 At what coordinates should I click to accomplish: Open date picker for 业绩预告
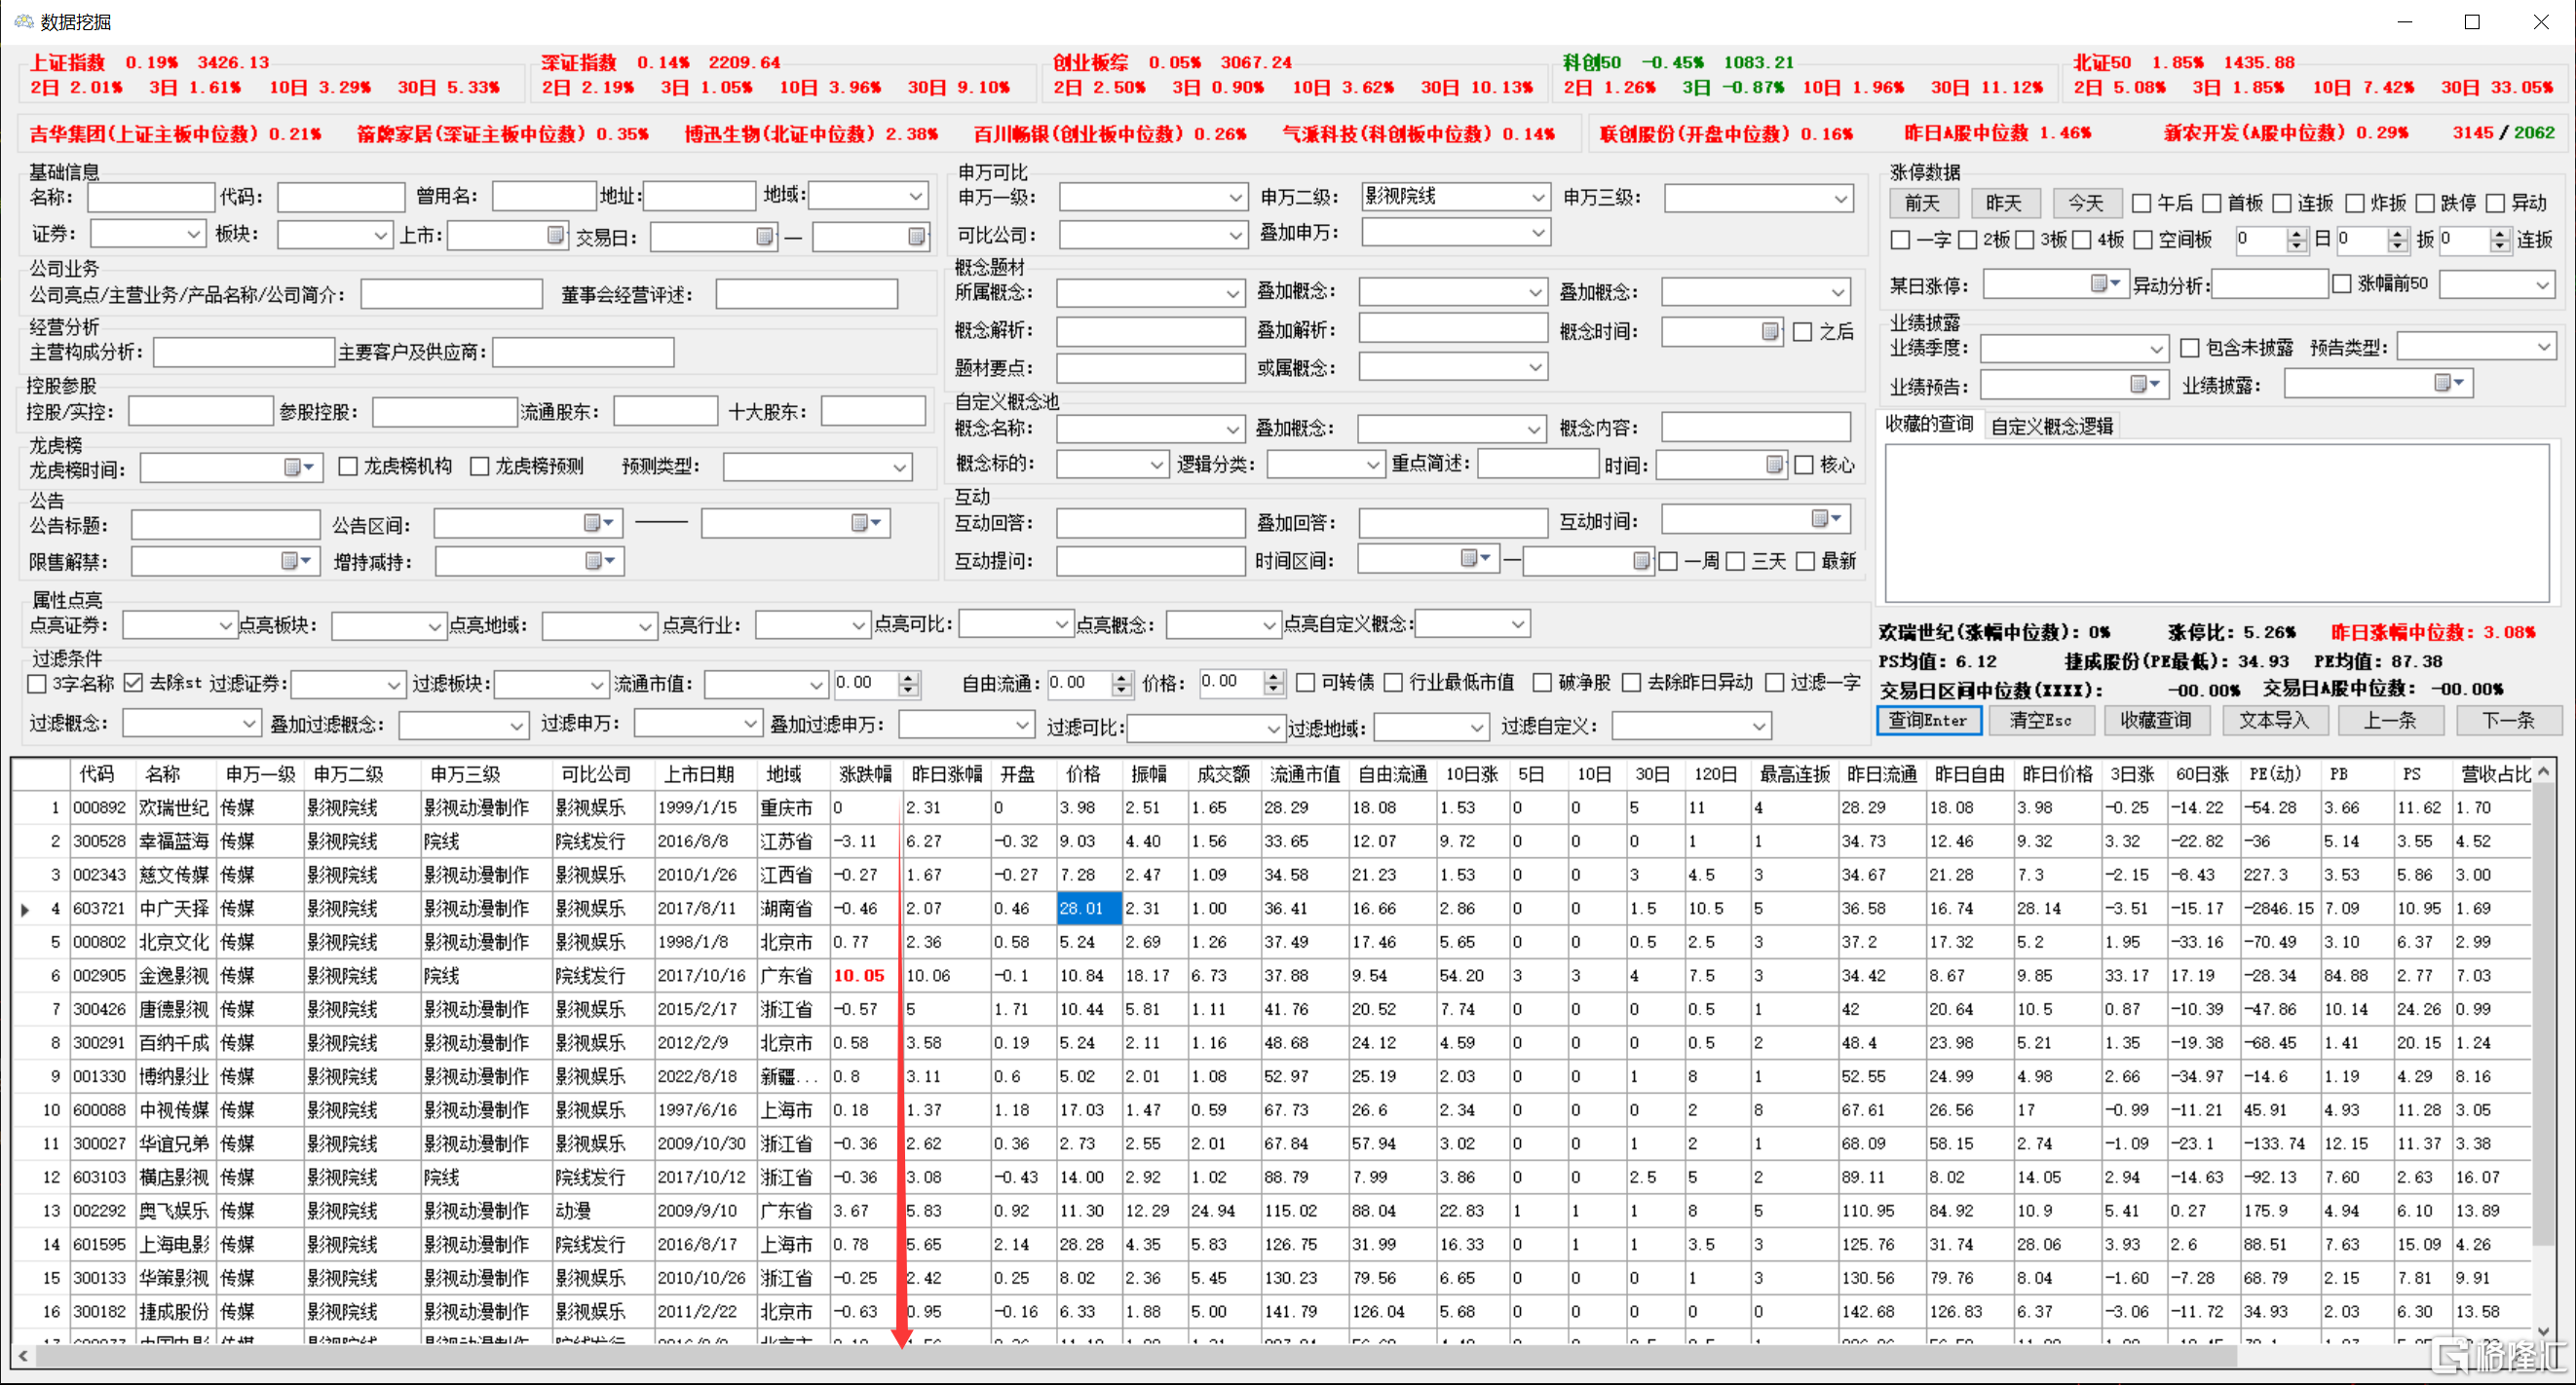(2146, 384)
